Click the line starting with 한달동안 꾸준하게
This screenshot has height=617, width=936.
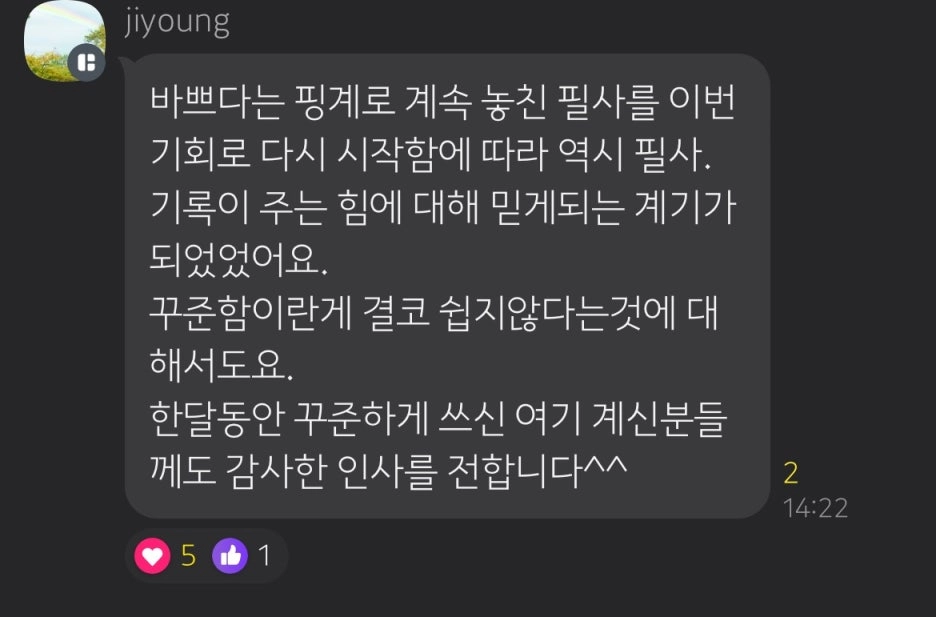tap(438, 418)
